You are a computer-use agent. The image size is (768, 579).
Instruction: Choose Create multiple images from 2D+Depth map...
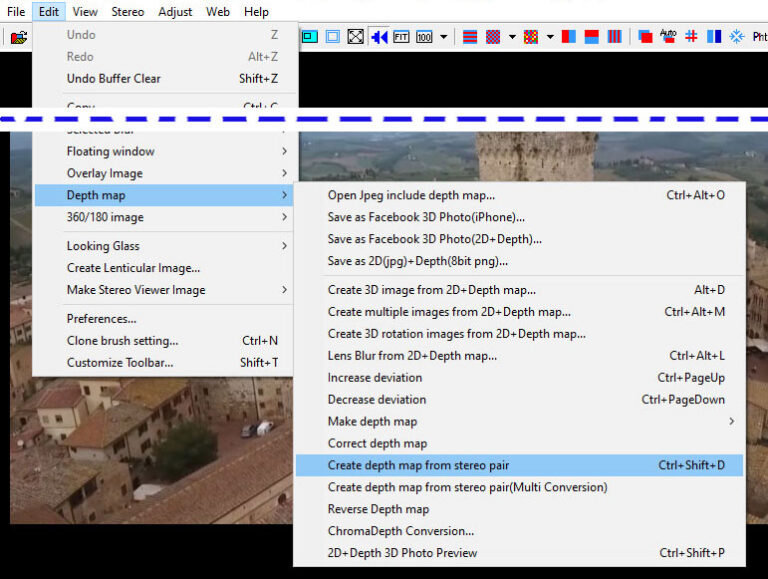pyautogui.click(x=519, y=312)
